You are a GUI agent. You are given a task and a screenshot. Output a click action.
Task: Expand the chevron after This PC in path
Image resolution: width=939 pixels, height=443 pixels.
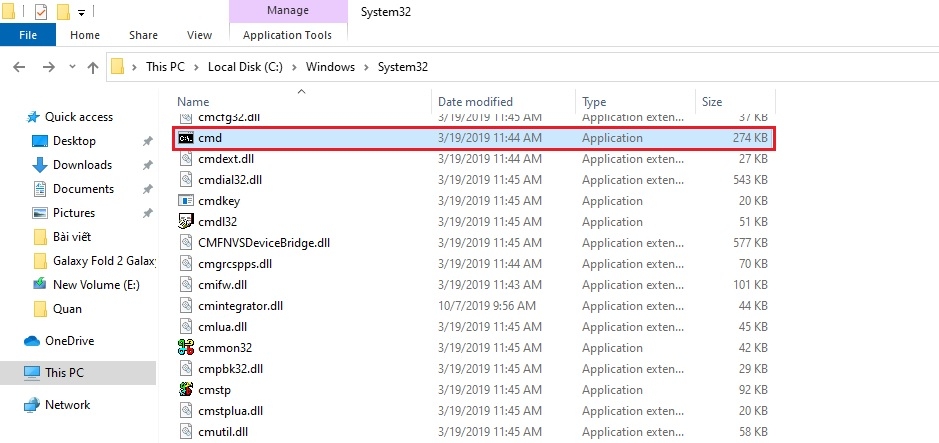tap(196, 67)
